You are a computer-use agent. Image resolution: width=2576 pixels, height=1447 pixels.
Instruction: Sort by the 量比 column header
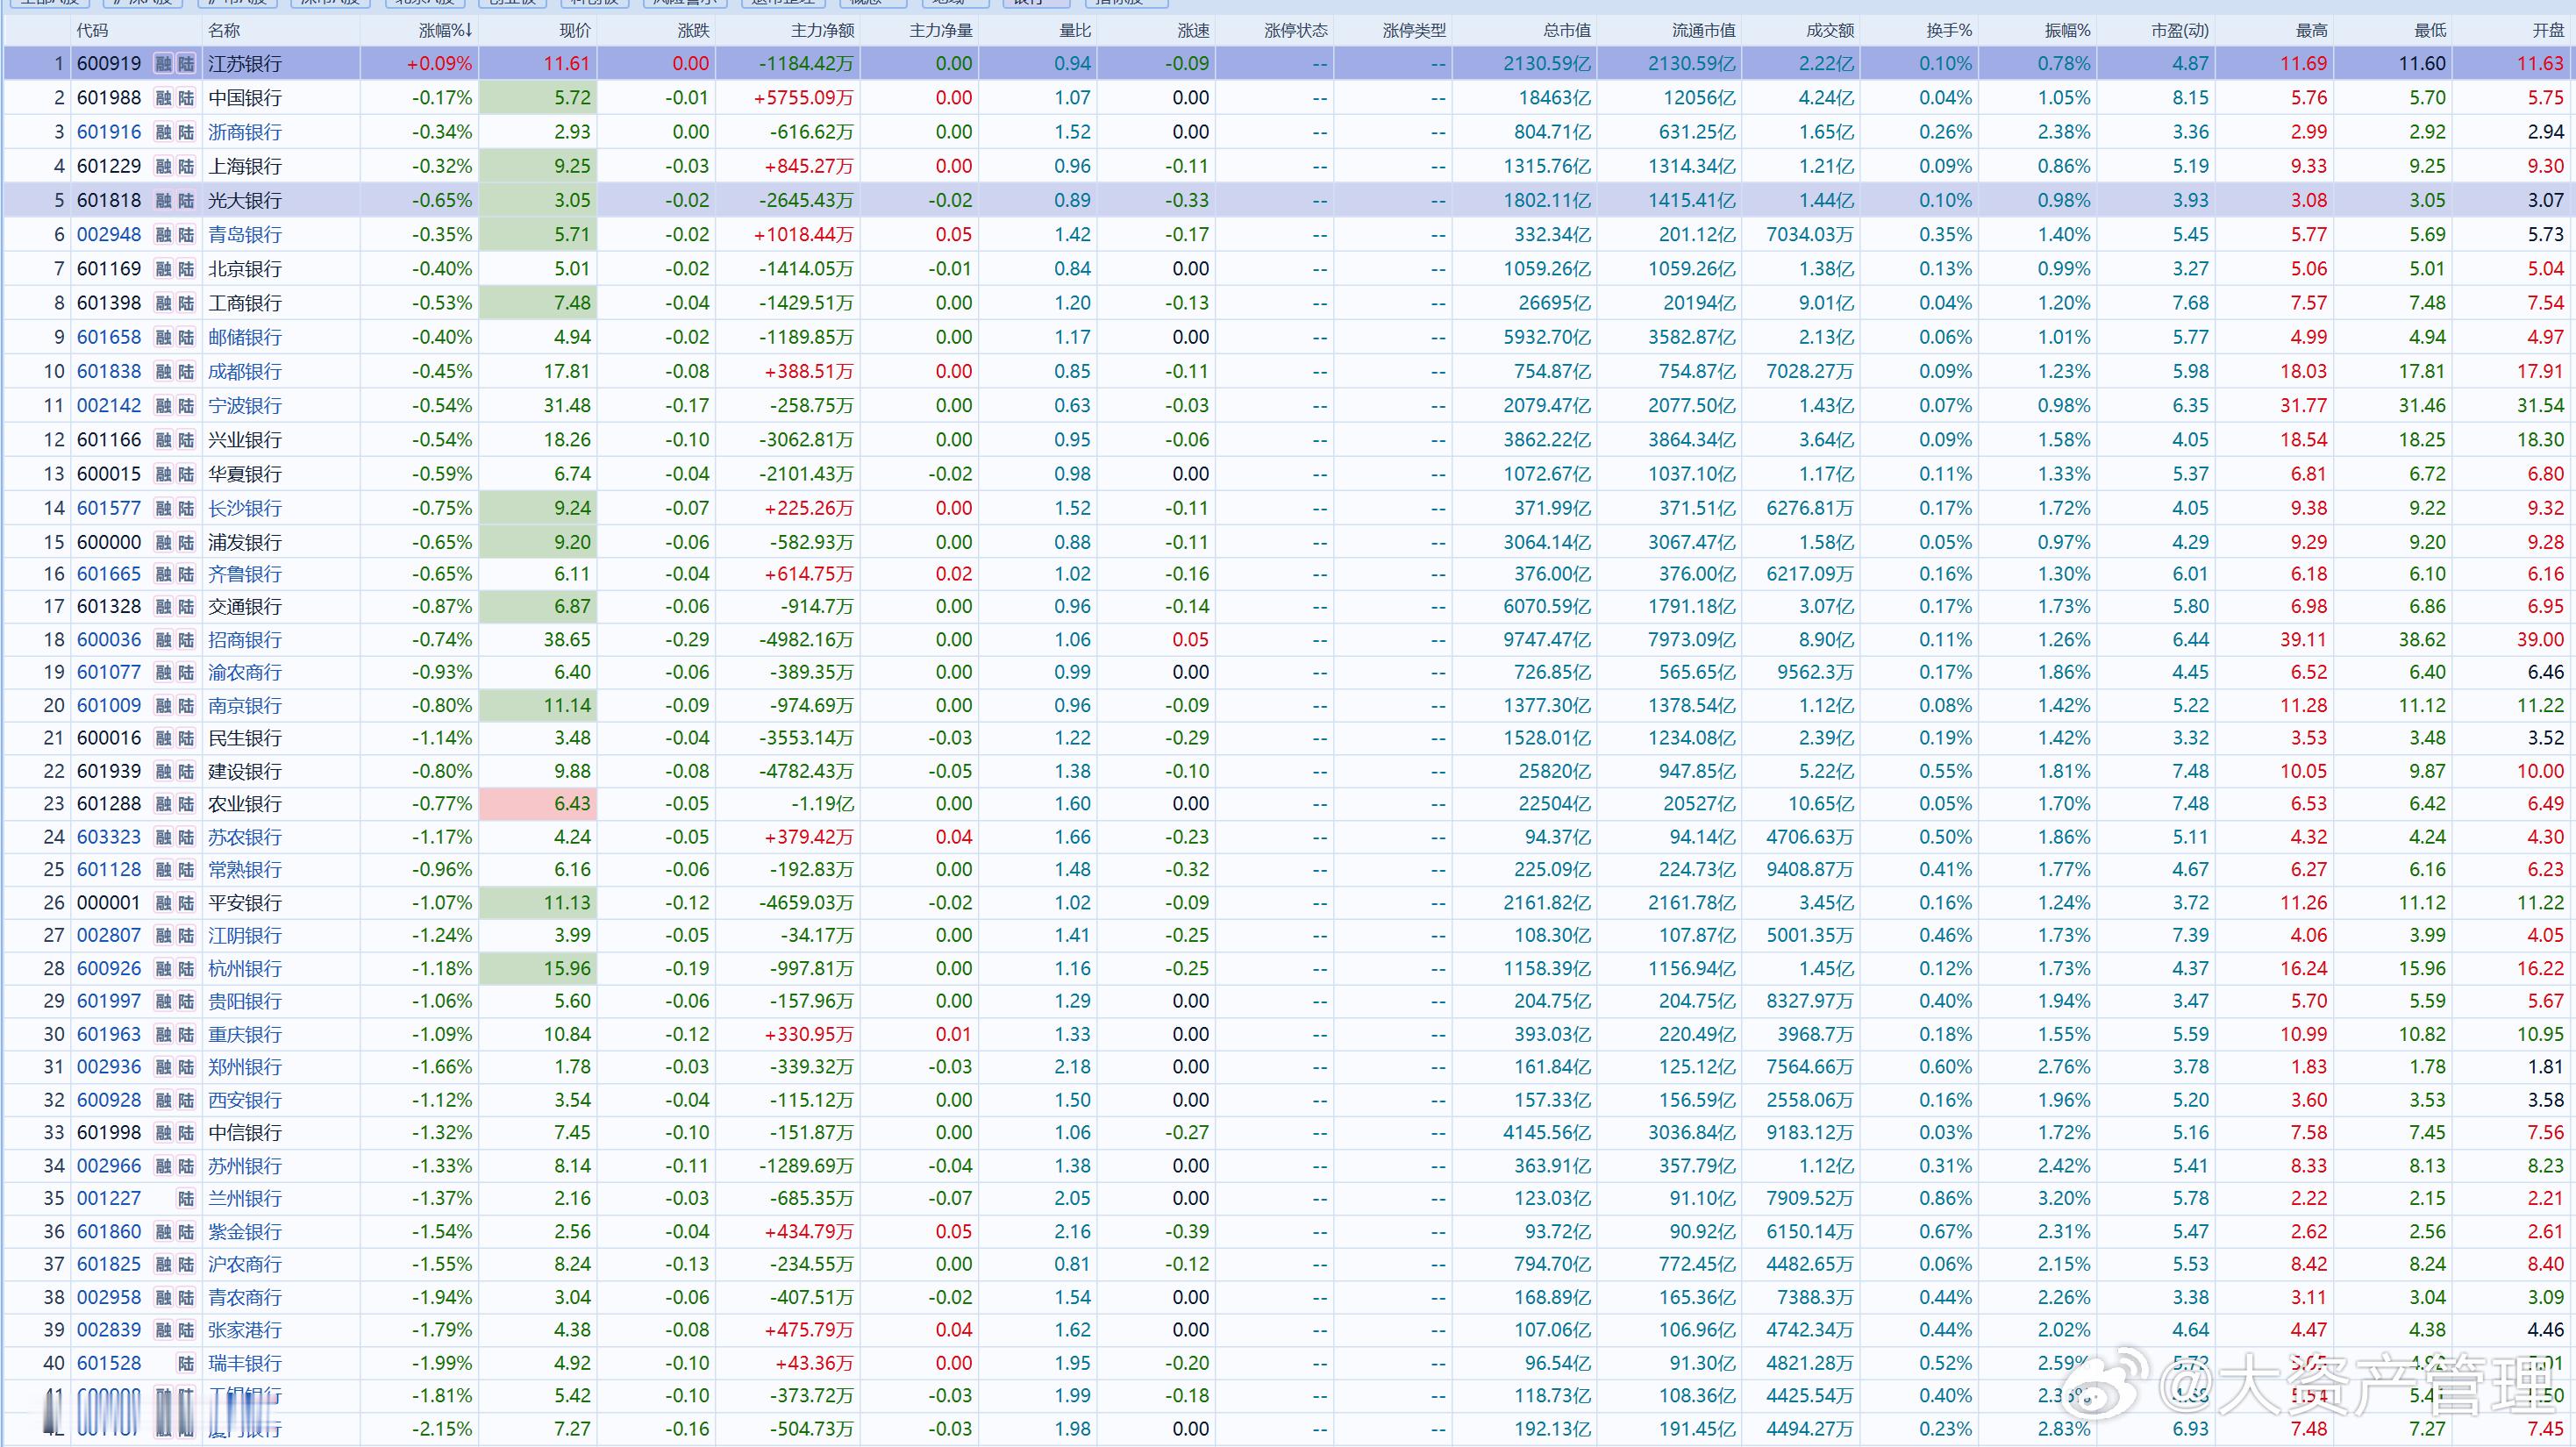[1075, 31]
